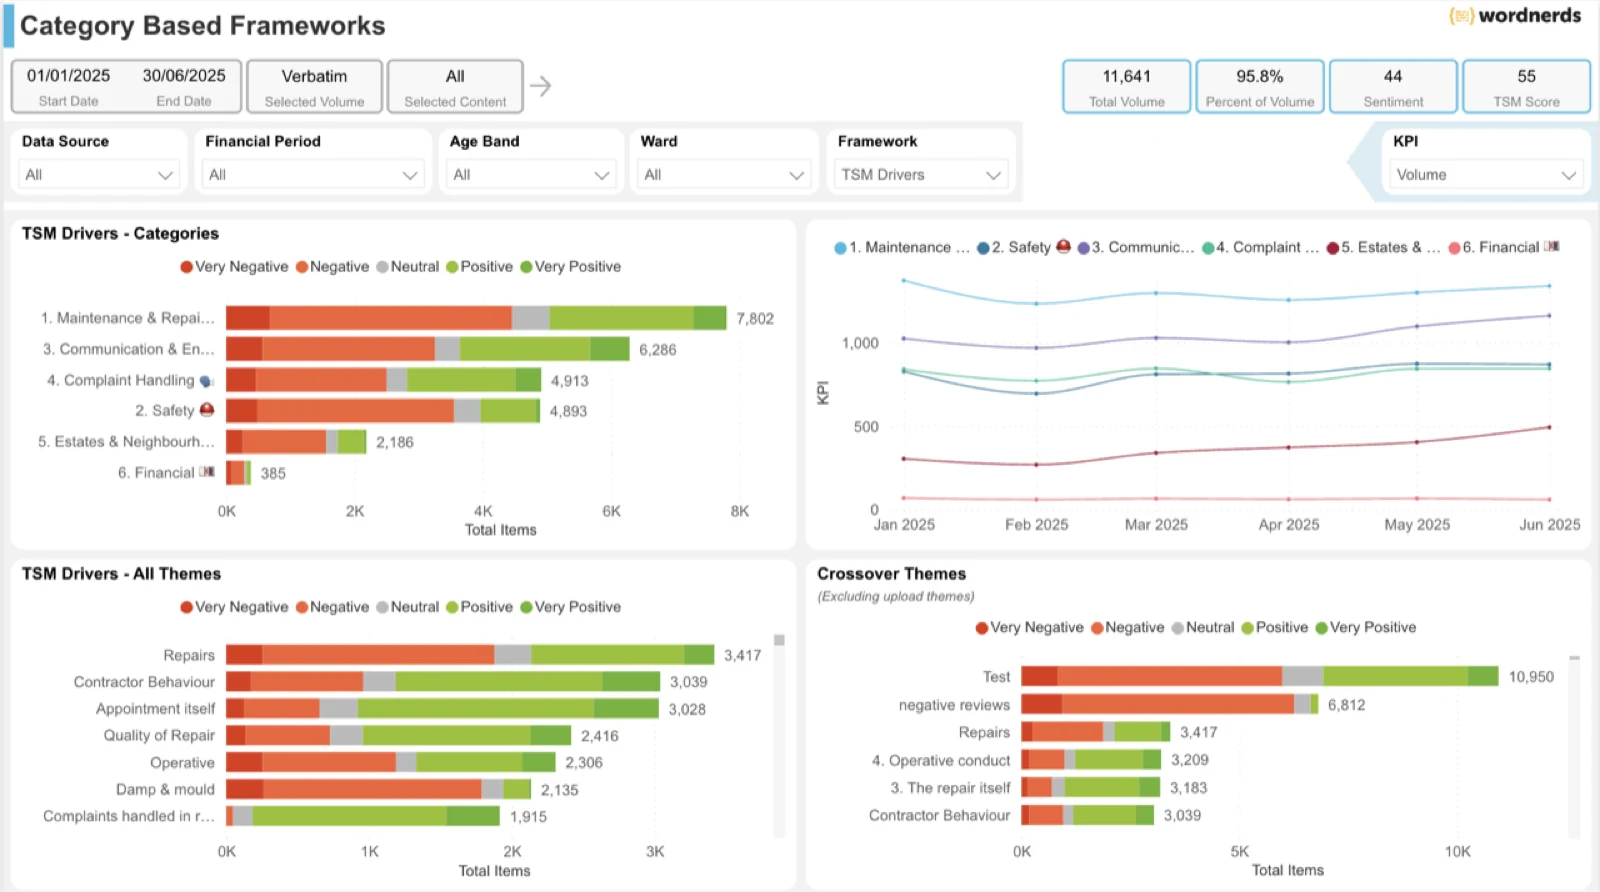
Task: Select Contractor Behaviour bar in Crossover Themes
Action: click(1088, 815)
